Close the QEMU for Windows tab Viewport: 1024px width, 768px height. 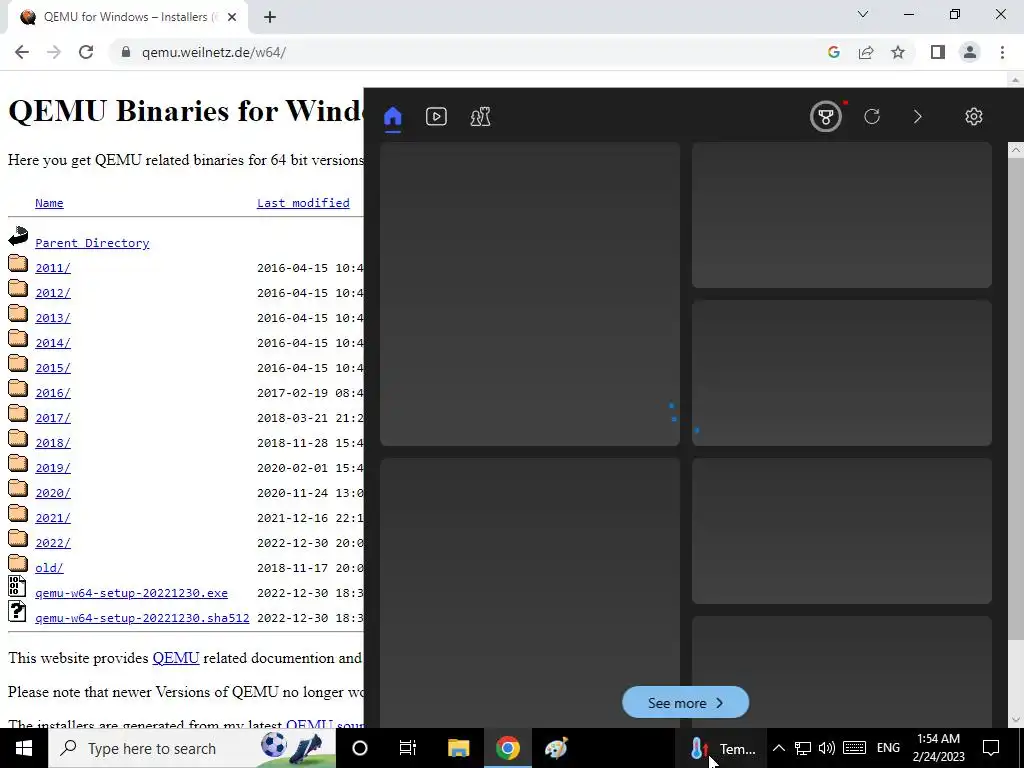pos(232,18)
